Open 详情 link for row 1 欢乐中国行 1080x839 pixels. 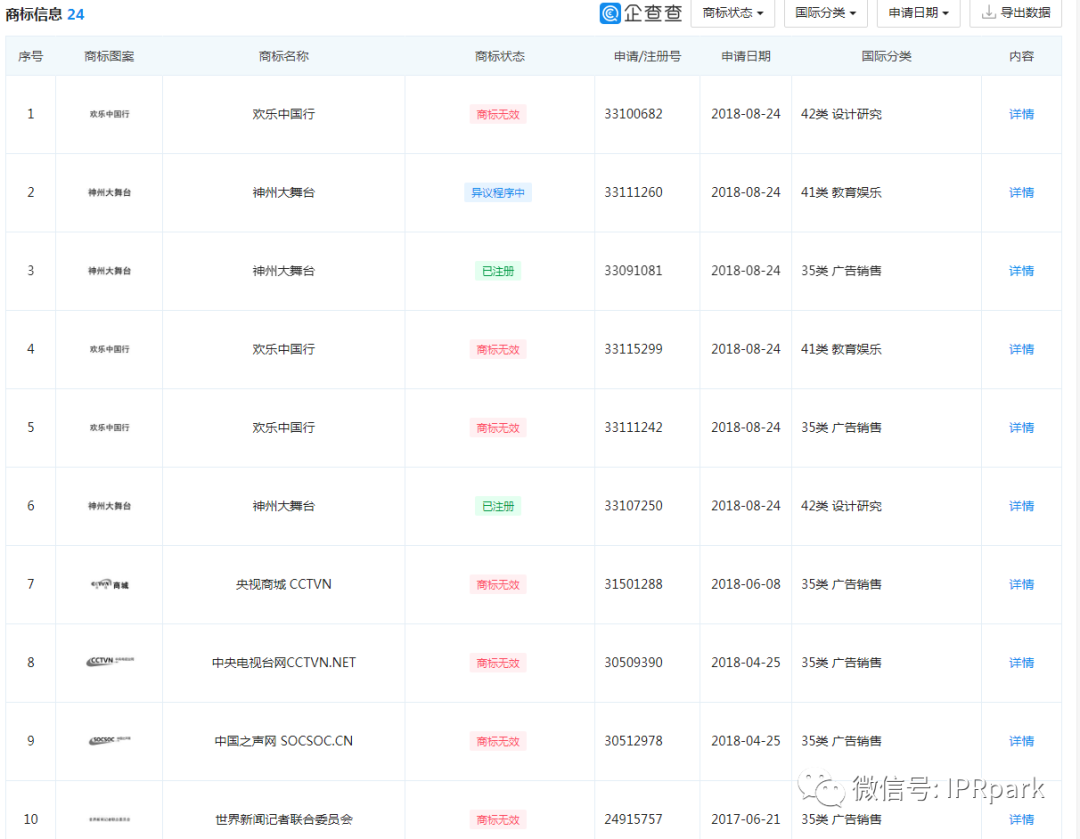tap(1021, 114)
